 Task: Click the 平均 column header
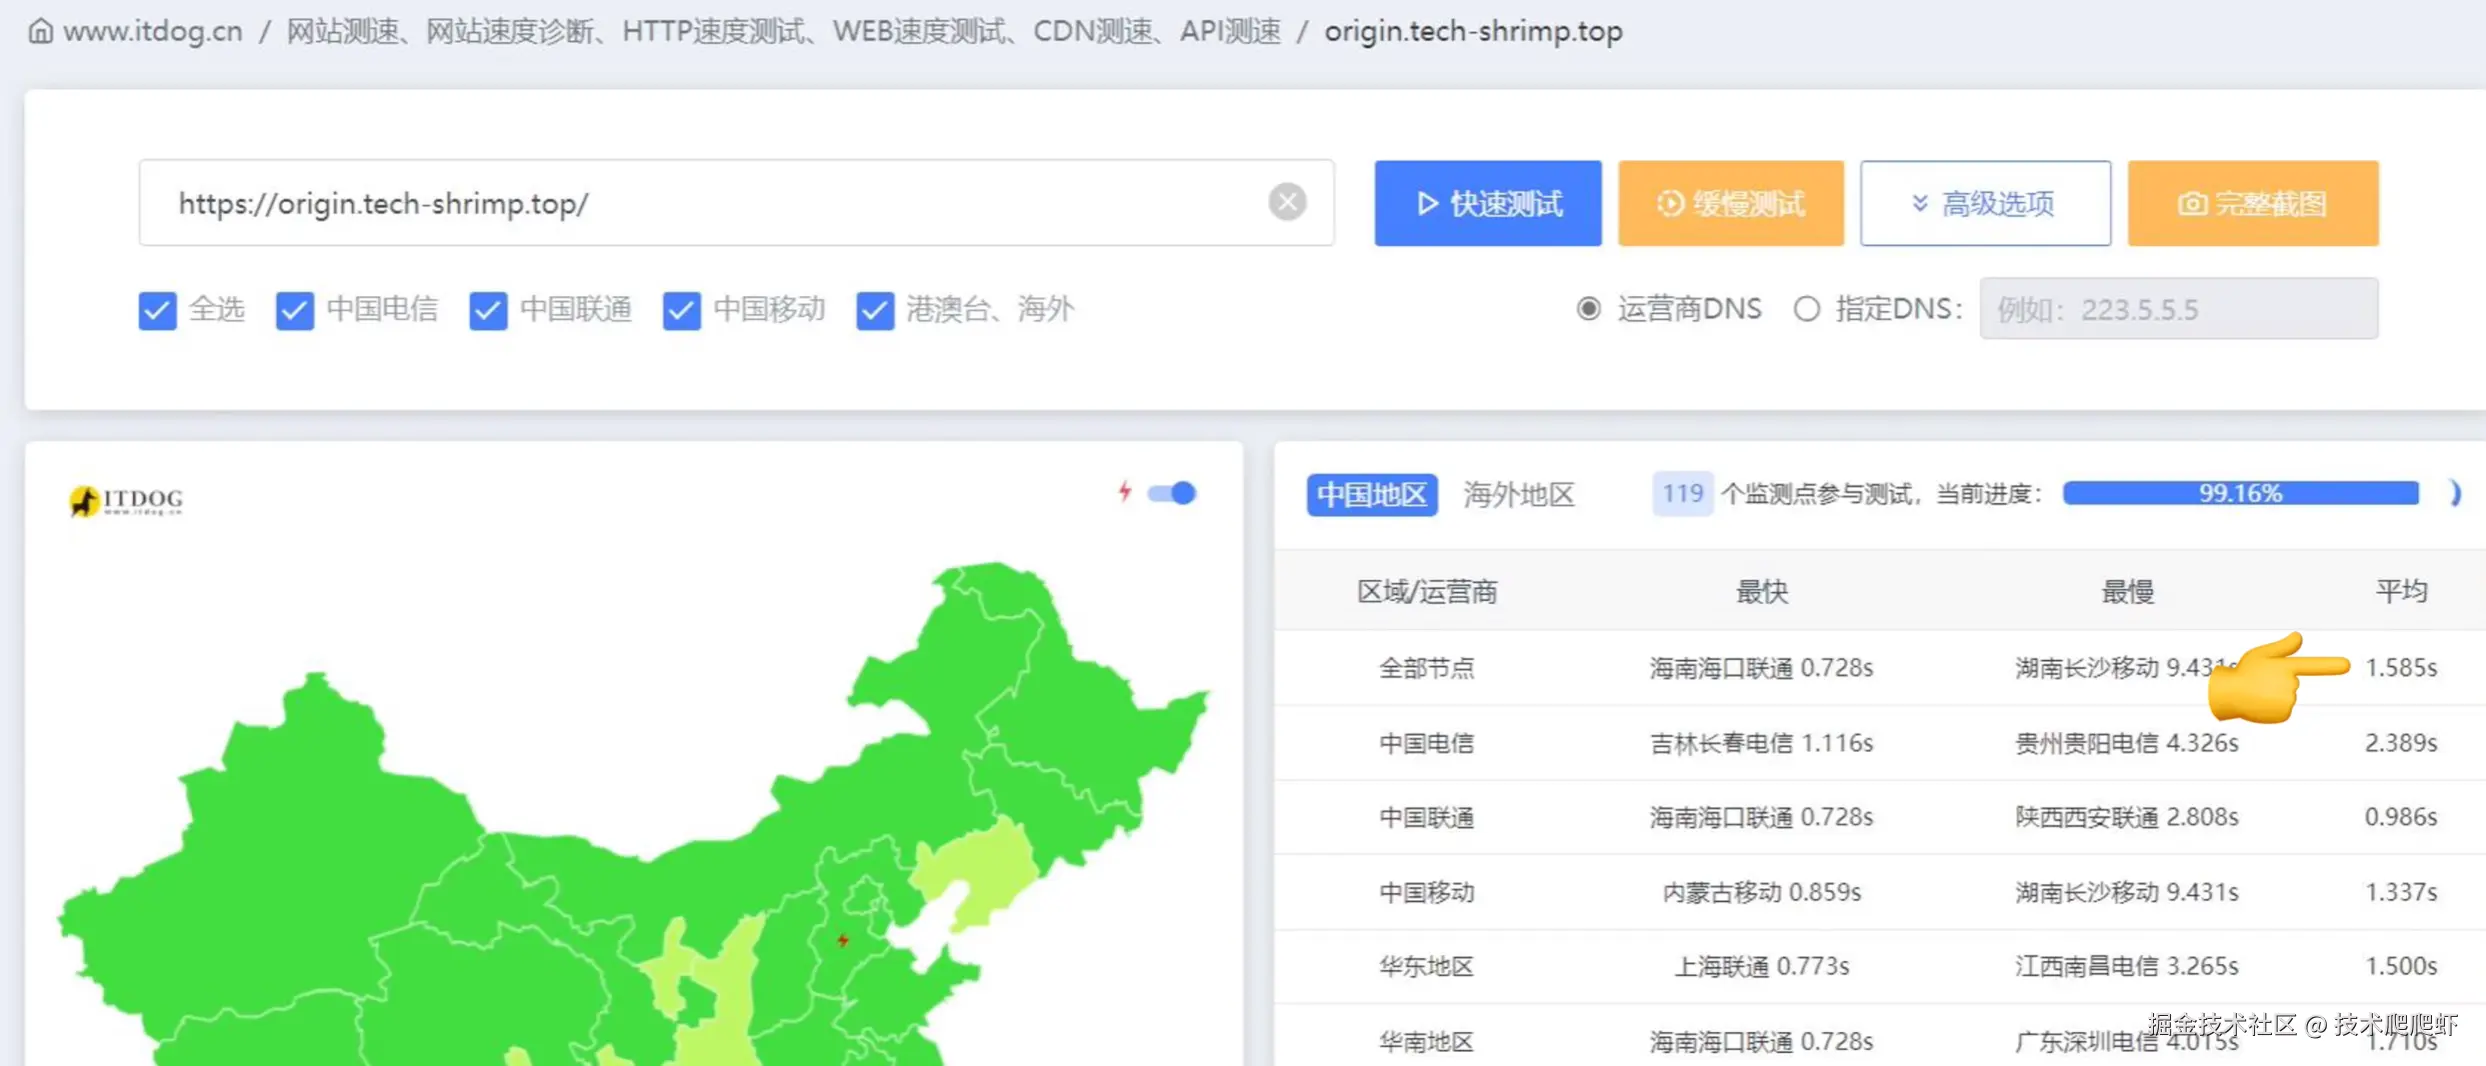click(2401, 591)
